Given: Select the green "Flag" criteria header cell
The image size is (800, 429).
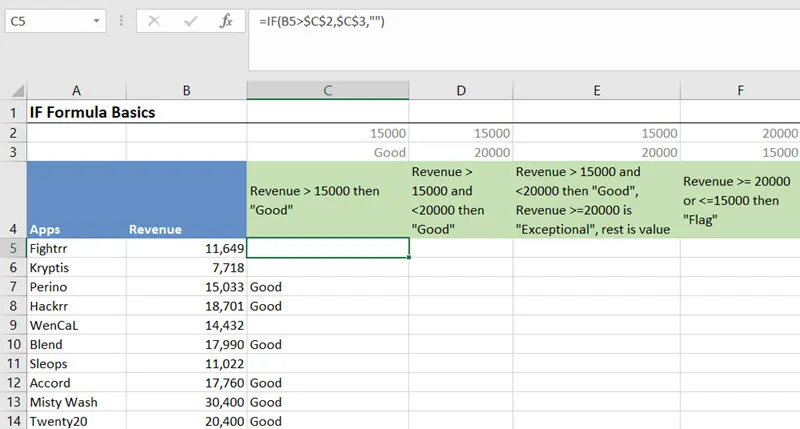Looking at the screenshot, I should tap(739, 200).
